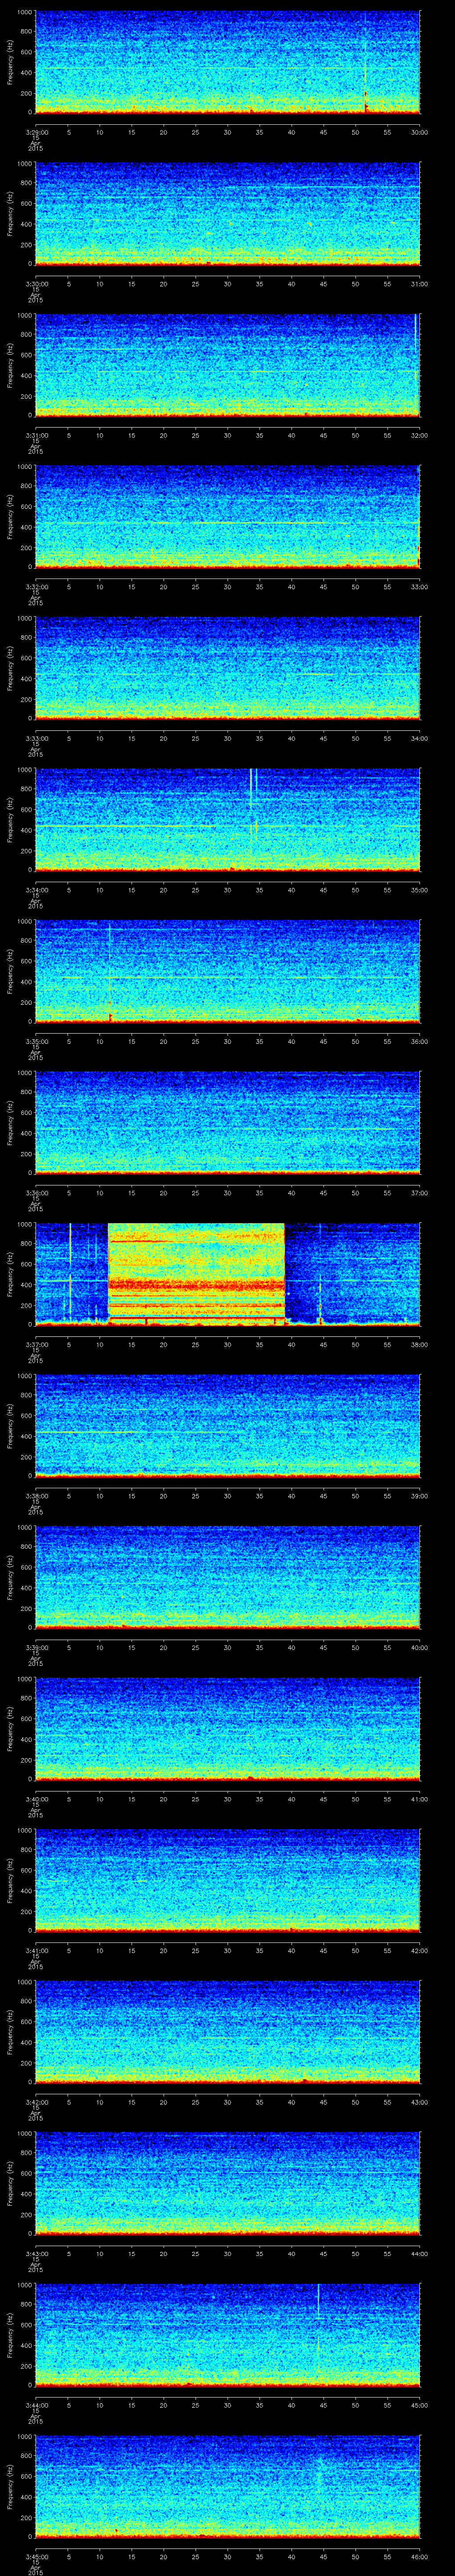The width and height of the screenshot is (455, 2576).
Task: Click the spike near 44 seconds in the 3:37:00 spectrogram
Action: point(320,1300)
